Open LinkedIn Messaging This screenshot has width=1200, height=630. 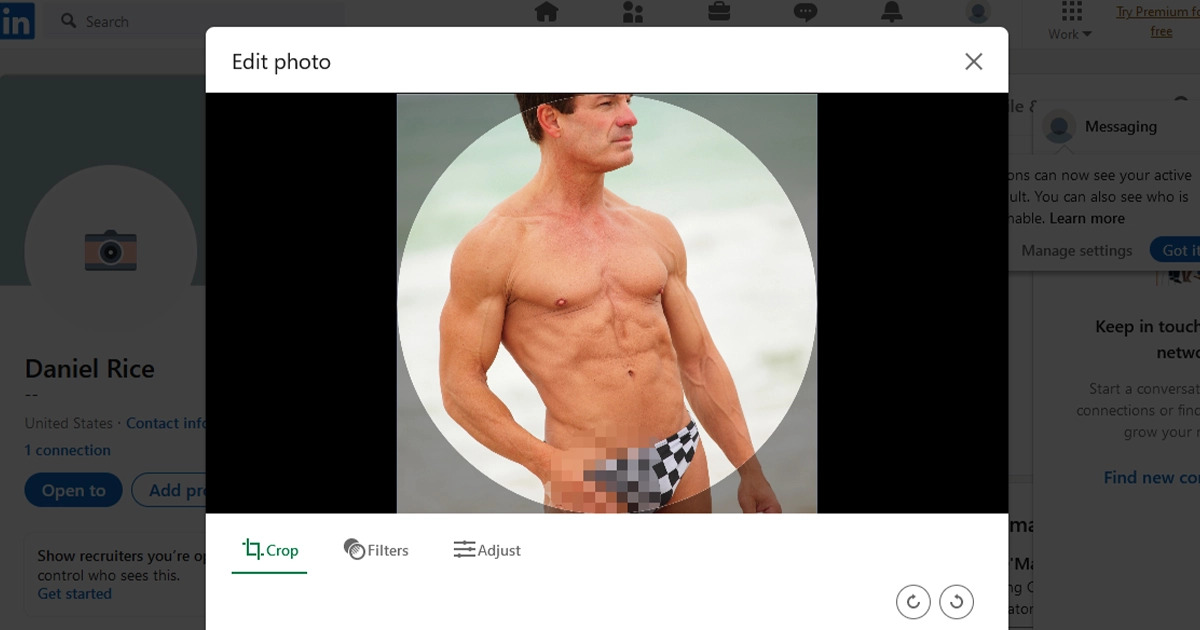(804, 14)
